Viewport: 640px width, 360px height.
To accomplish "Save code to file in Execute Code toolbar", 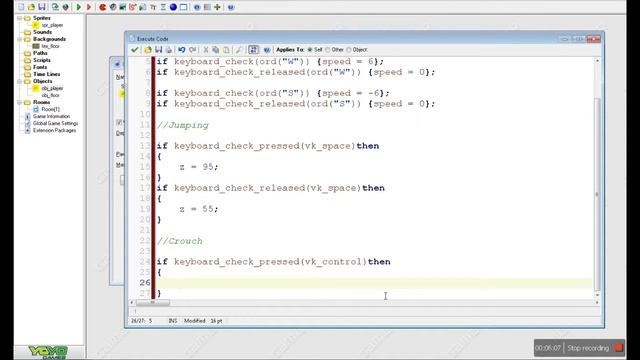I will point(158,49).
